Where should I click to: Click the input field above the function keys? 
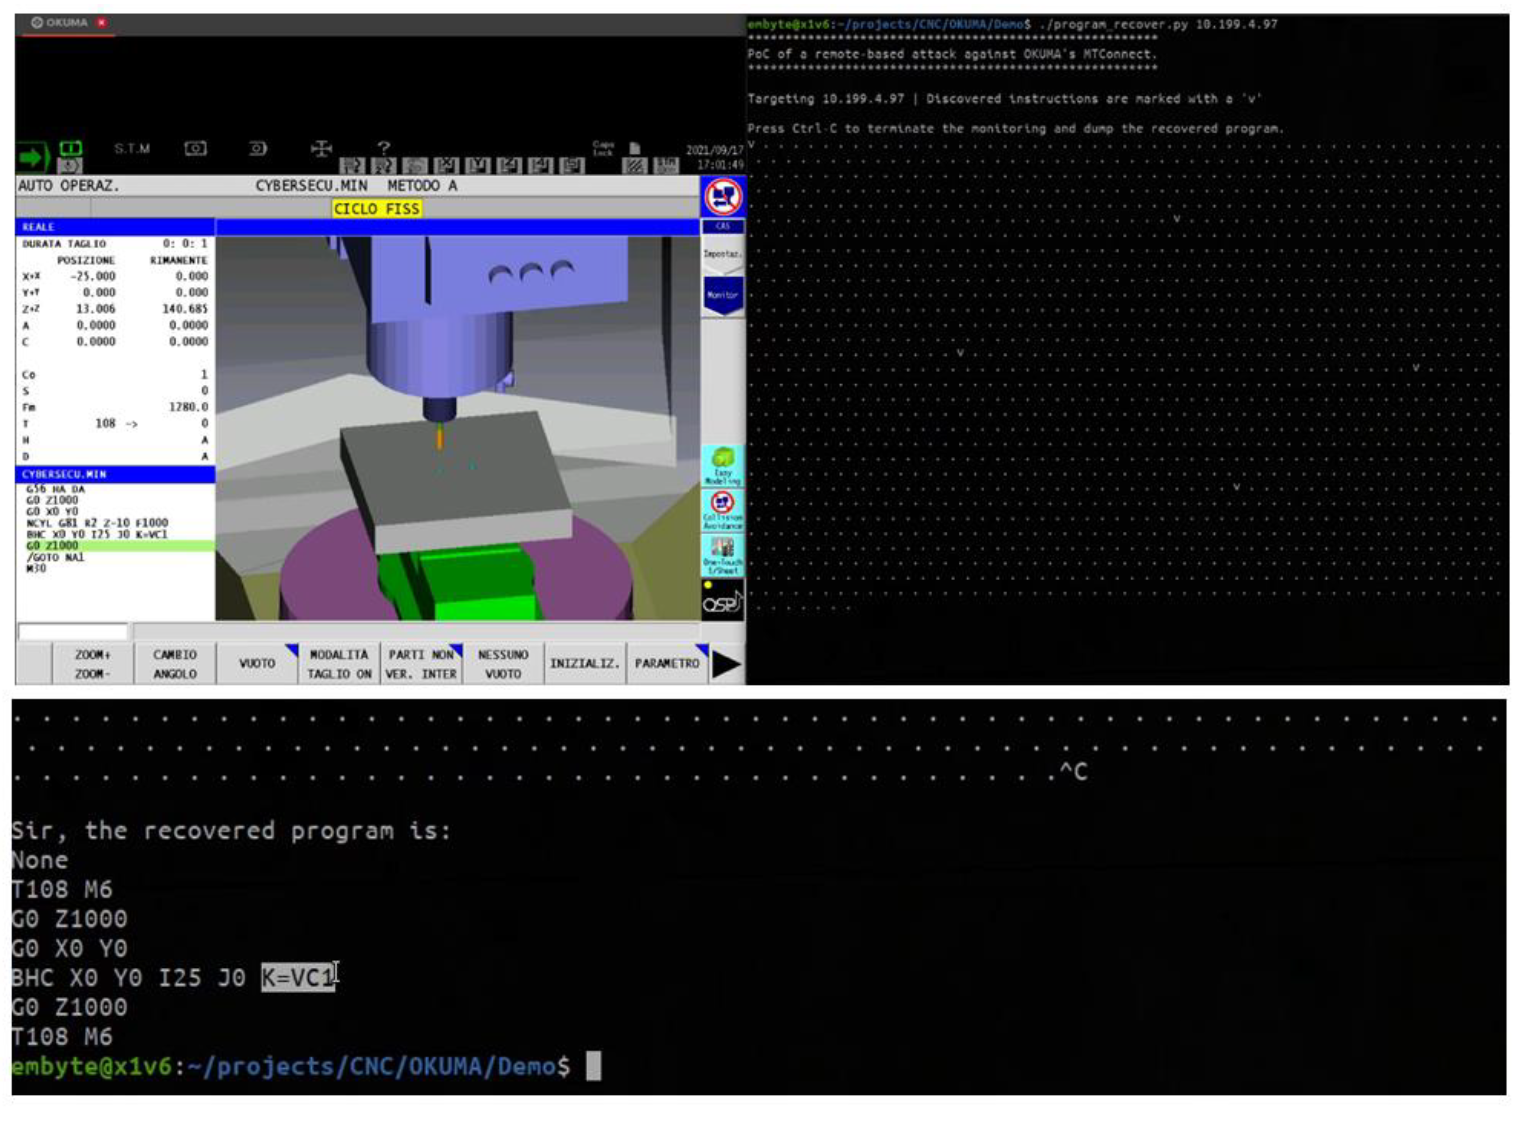pyautogui.click(x=73, y=632)
